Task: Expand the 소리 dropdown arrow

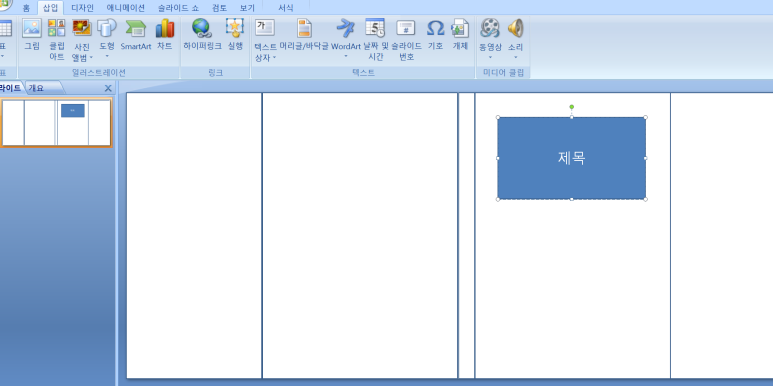Action: point(516,57)
